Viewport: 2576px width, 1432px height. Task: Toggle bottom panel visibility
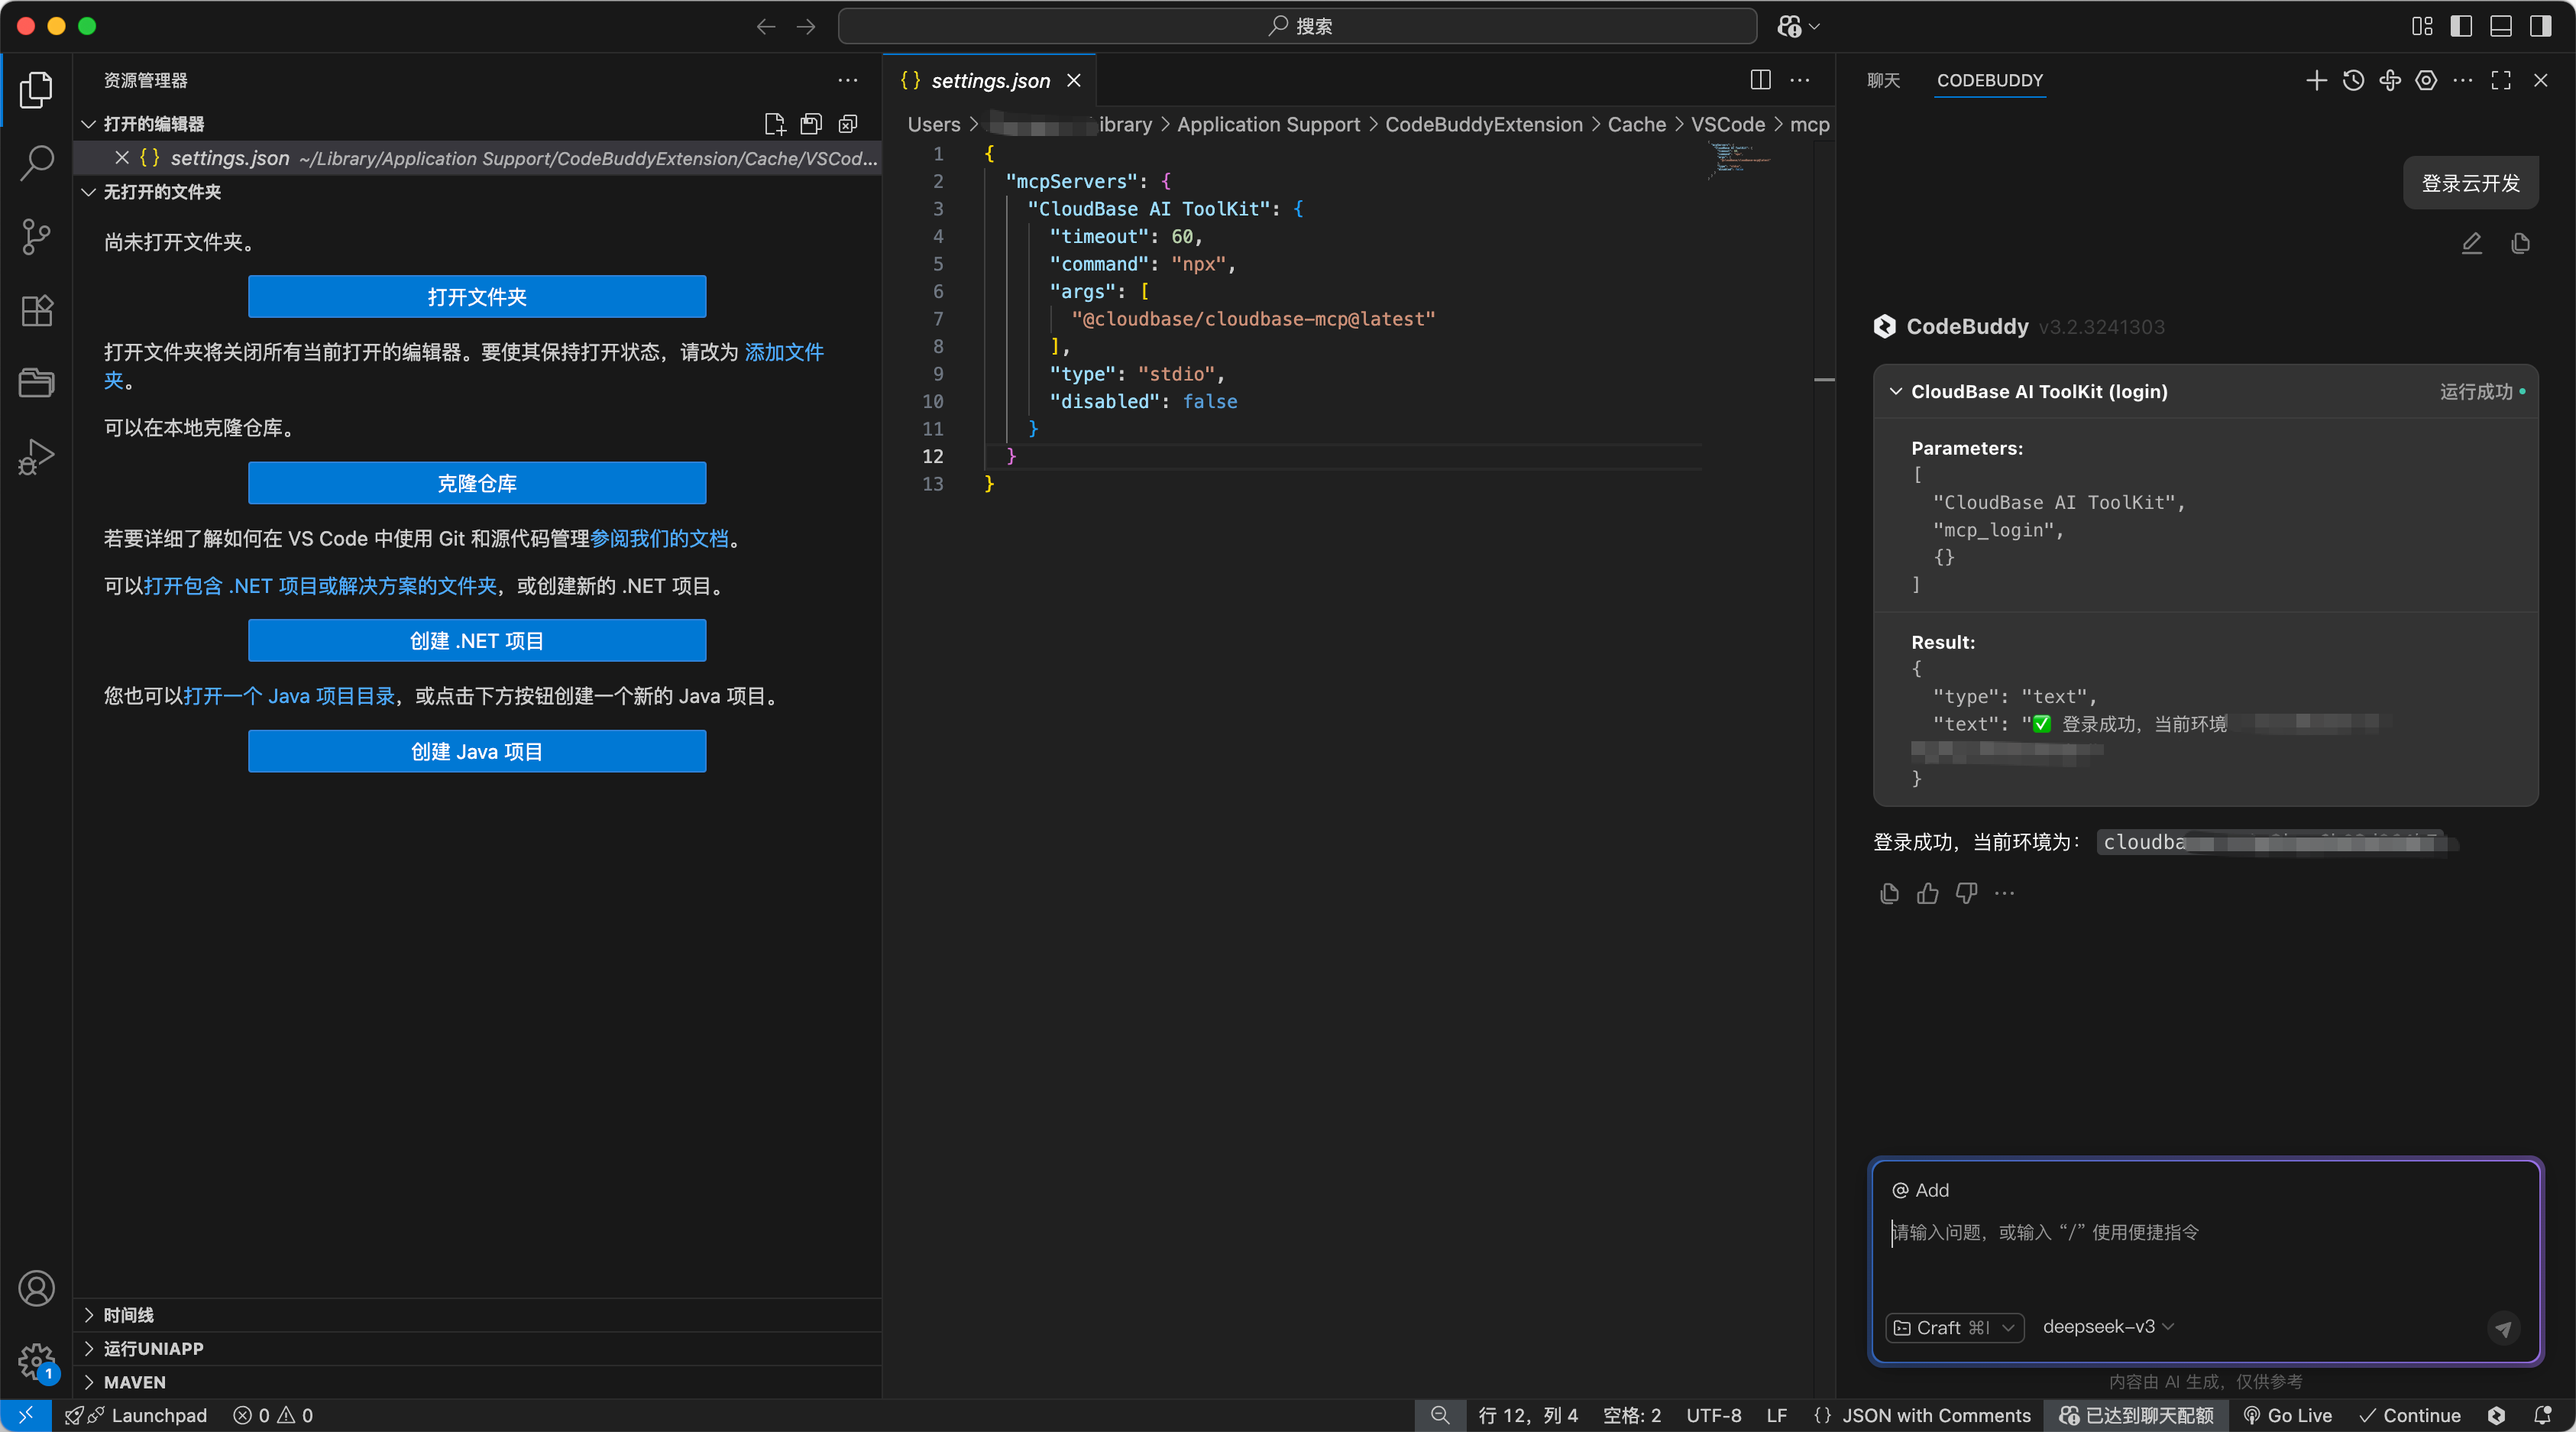tap(2500, 26)
